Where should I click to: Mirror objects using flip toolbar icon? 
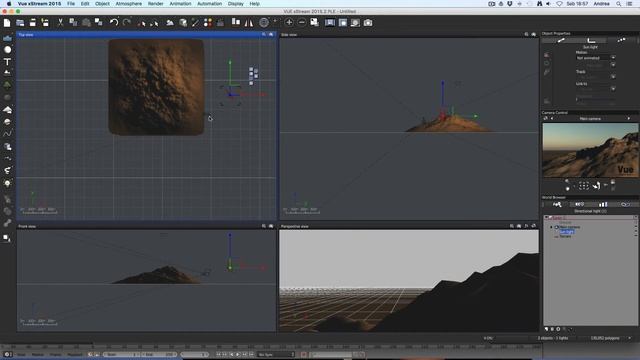249,23
